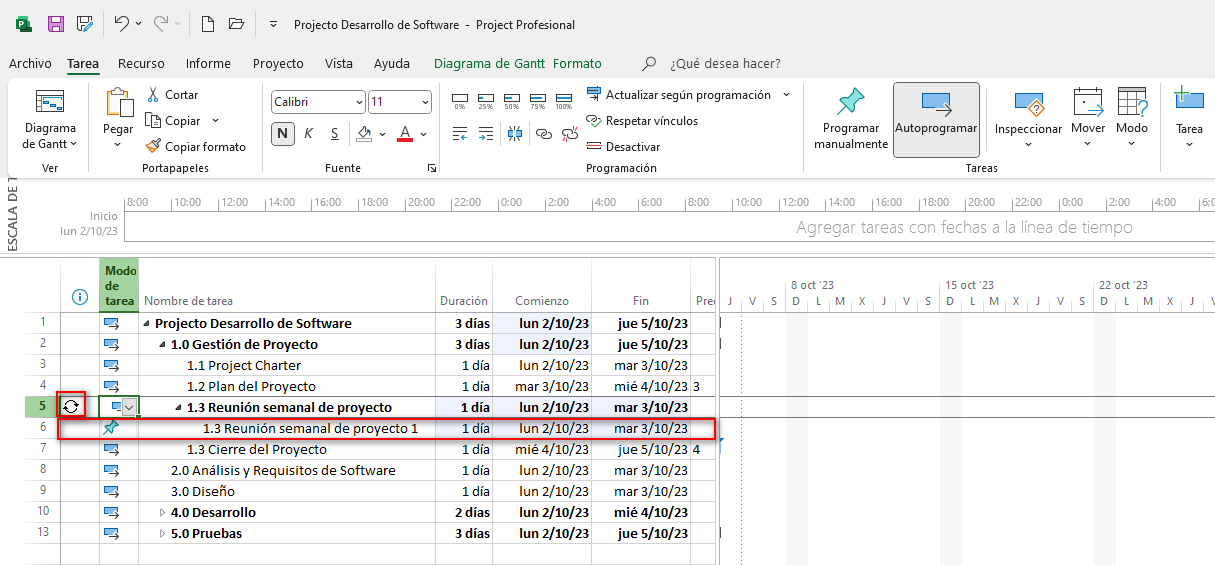Open the font name Calibri dropdown
The image size is (1215, 565).
(x=359, y=102)
